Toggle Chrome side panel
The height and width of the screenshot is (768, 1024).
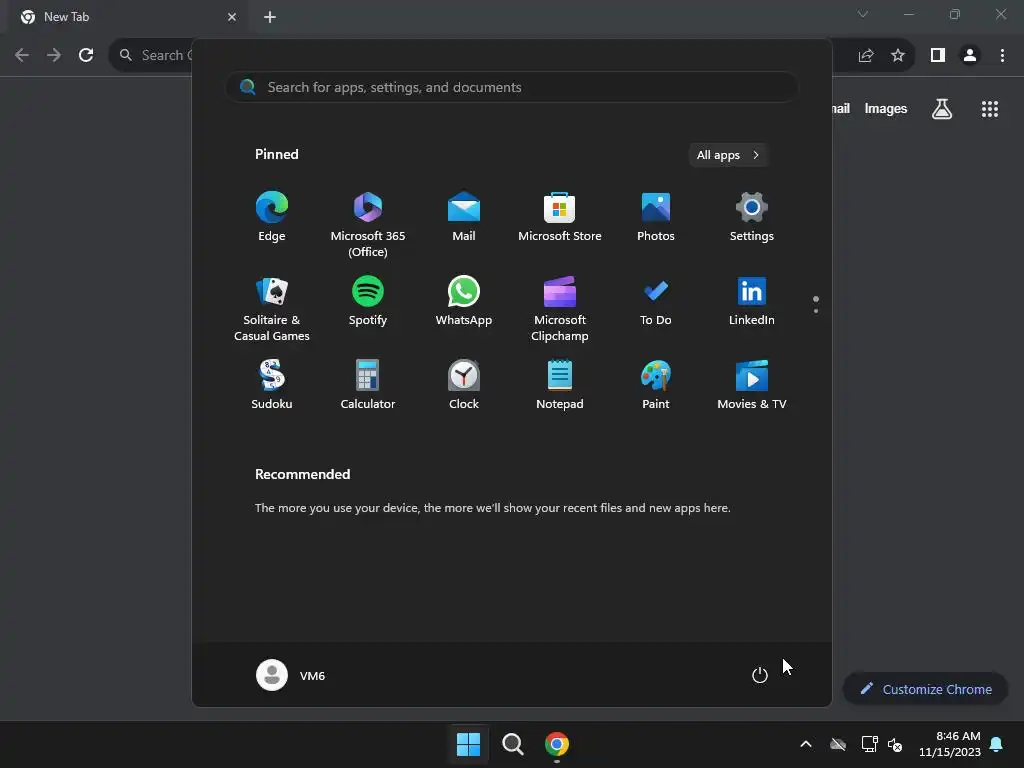click(x=938, y=56)
